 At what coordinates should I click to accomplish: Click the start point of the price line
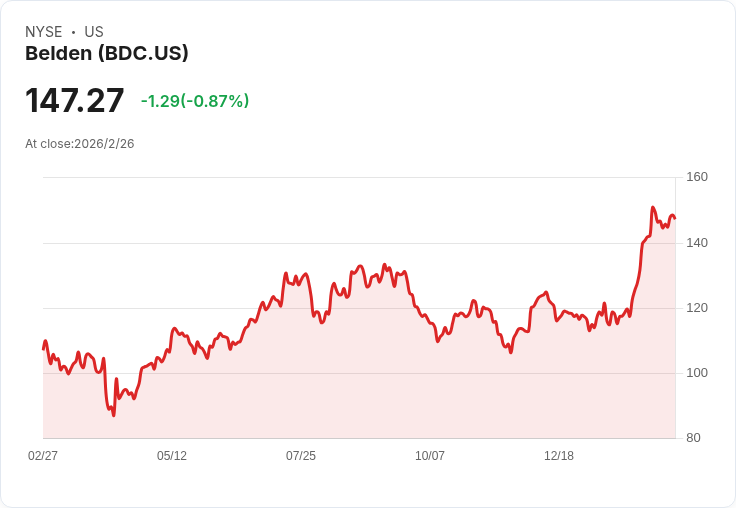tap(43, 349)
